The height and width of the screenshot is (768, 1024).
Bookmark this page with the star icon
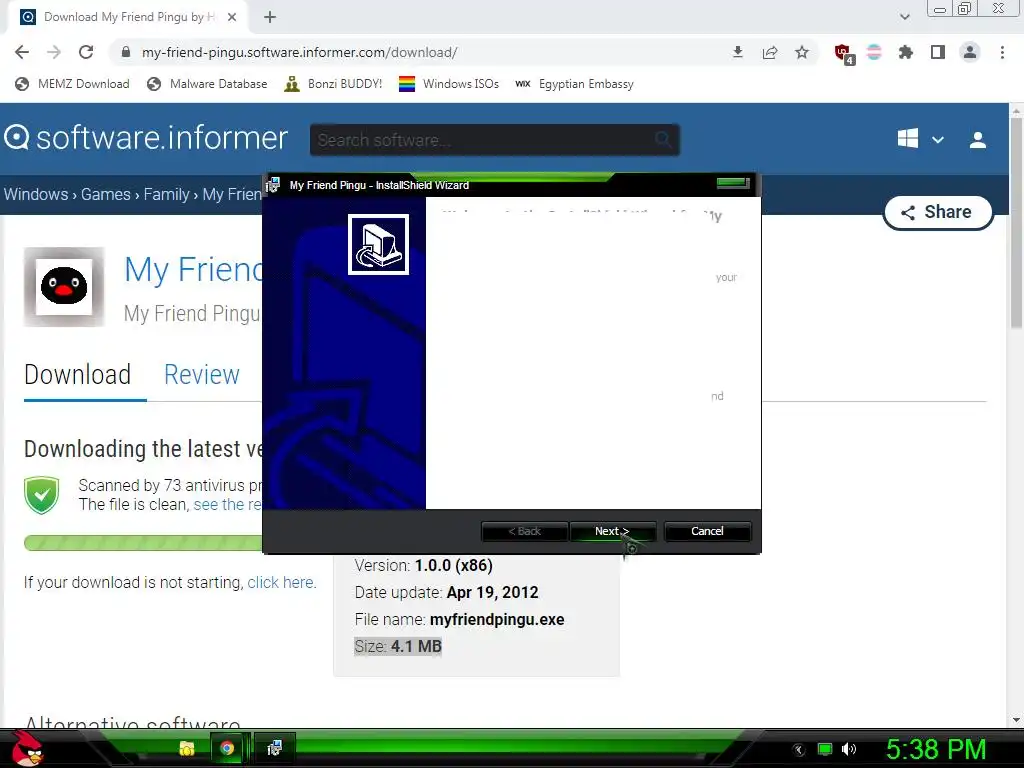[802, 52]
